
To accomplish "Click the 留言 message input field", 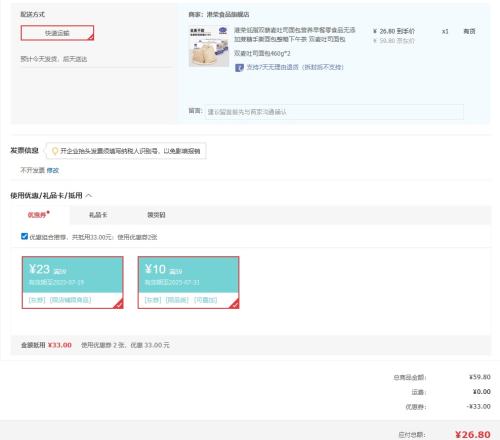I will [334, 112].
